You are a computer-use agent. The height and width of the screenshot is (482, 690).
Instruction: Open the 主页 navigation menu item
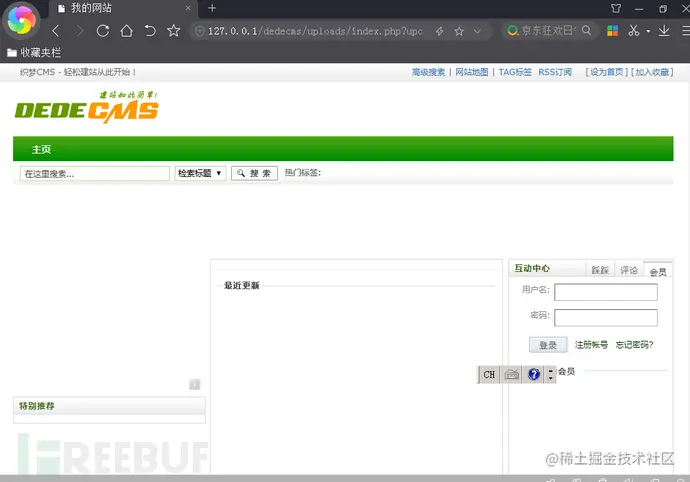[x=41, y=149]
